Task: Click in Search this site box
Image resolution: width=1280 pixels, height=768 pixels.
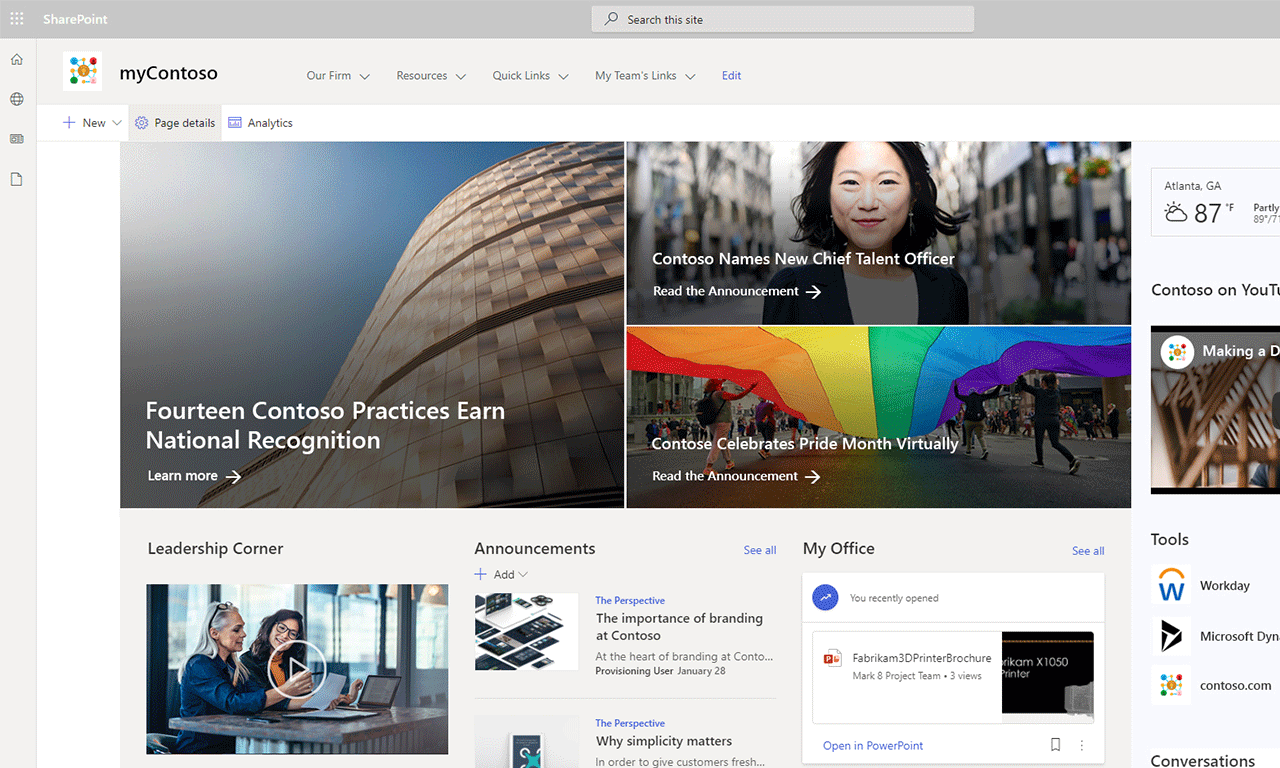Action: (x=783, y=19)
